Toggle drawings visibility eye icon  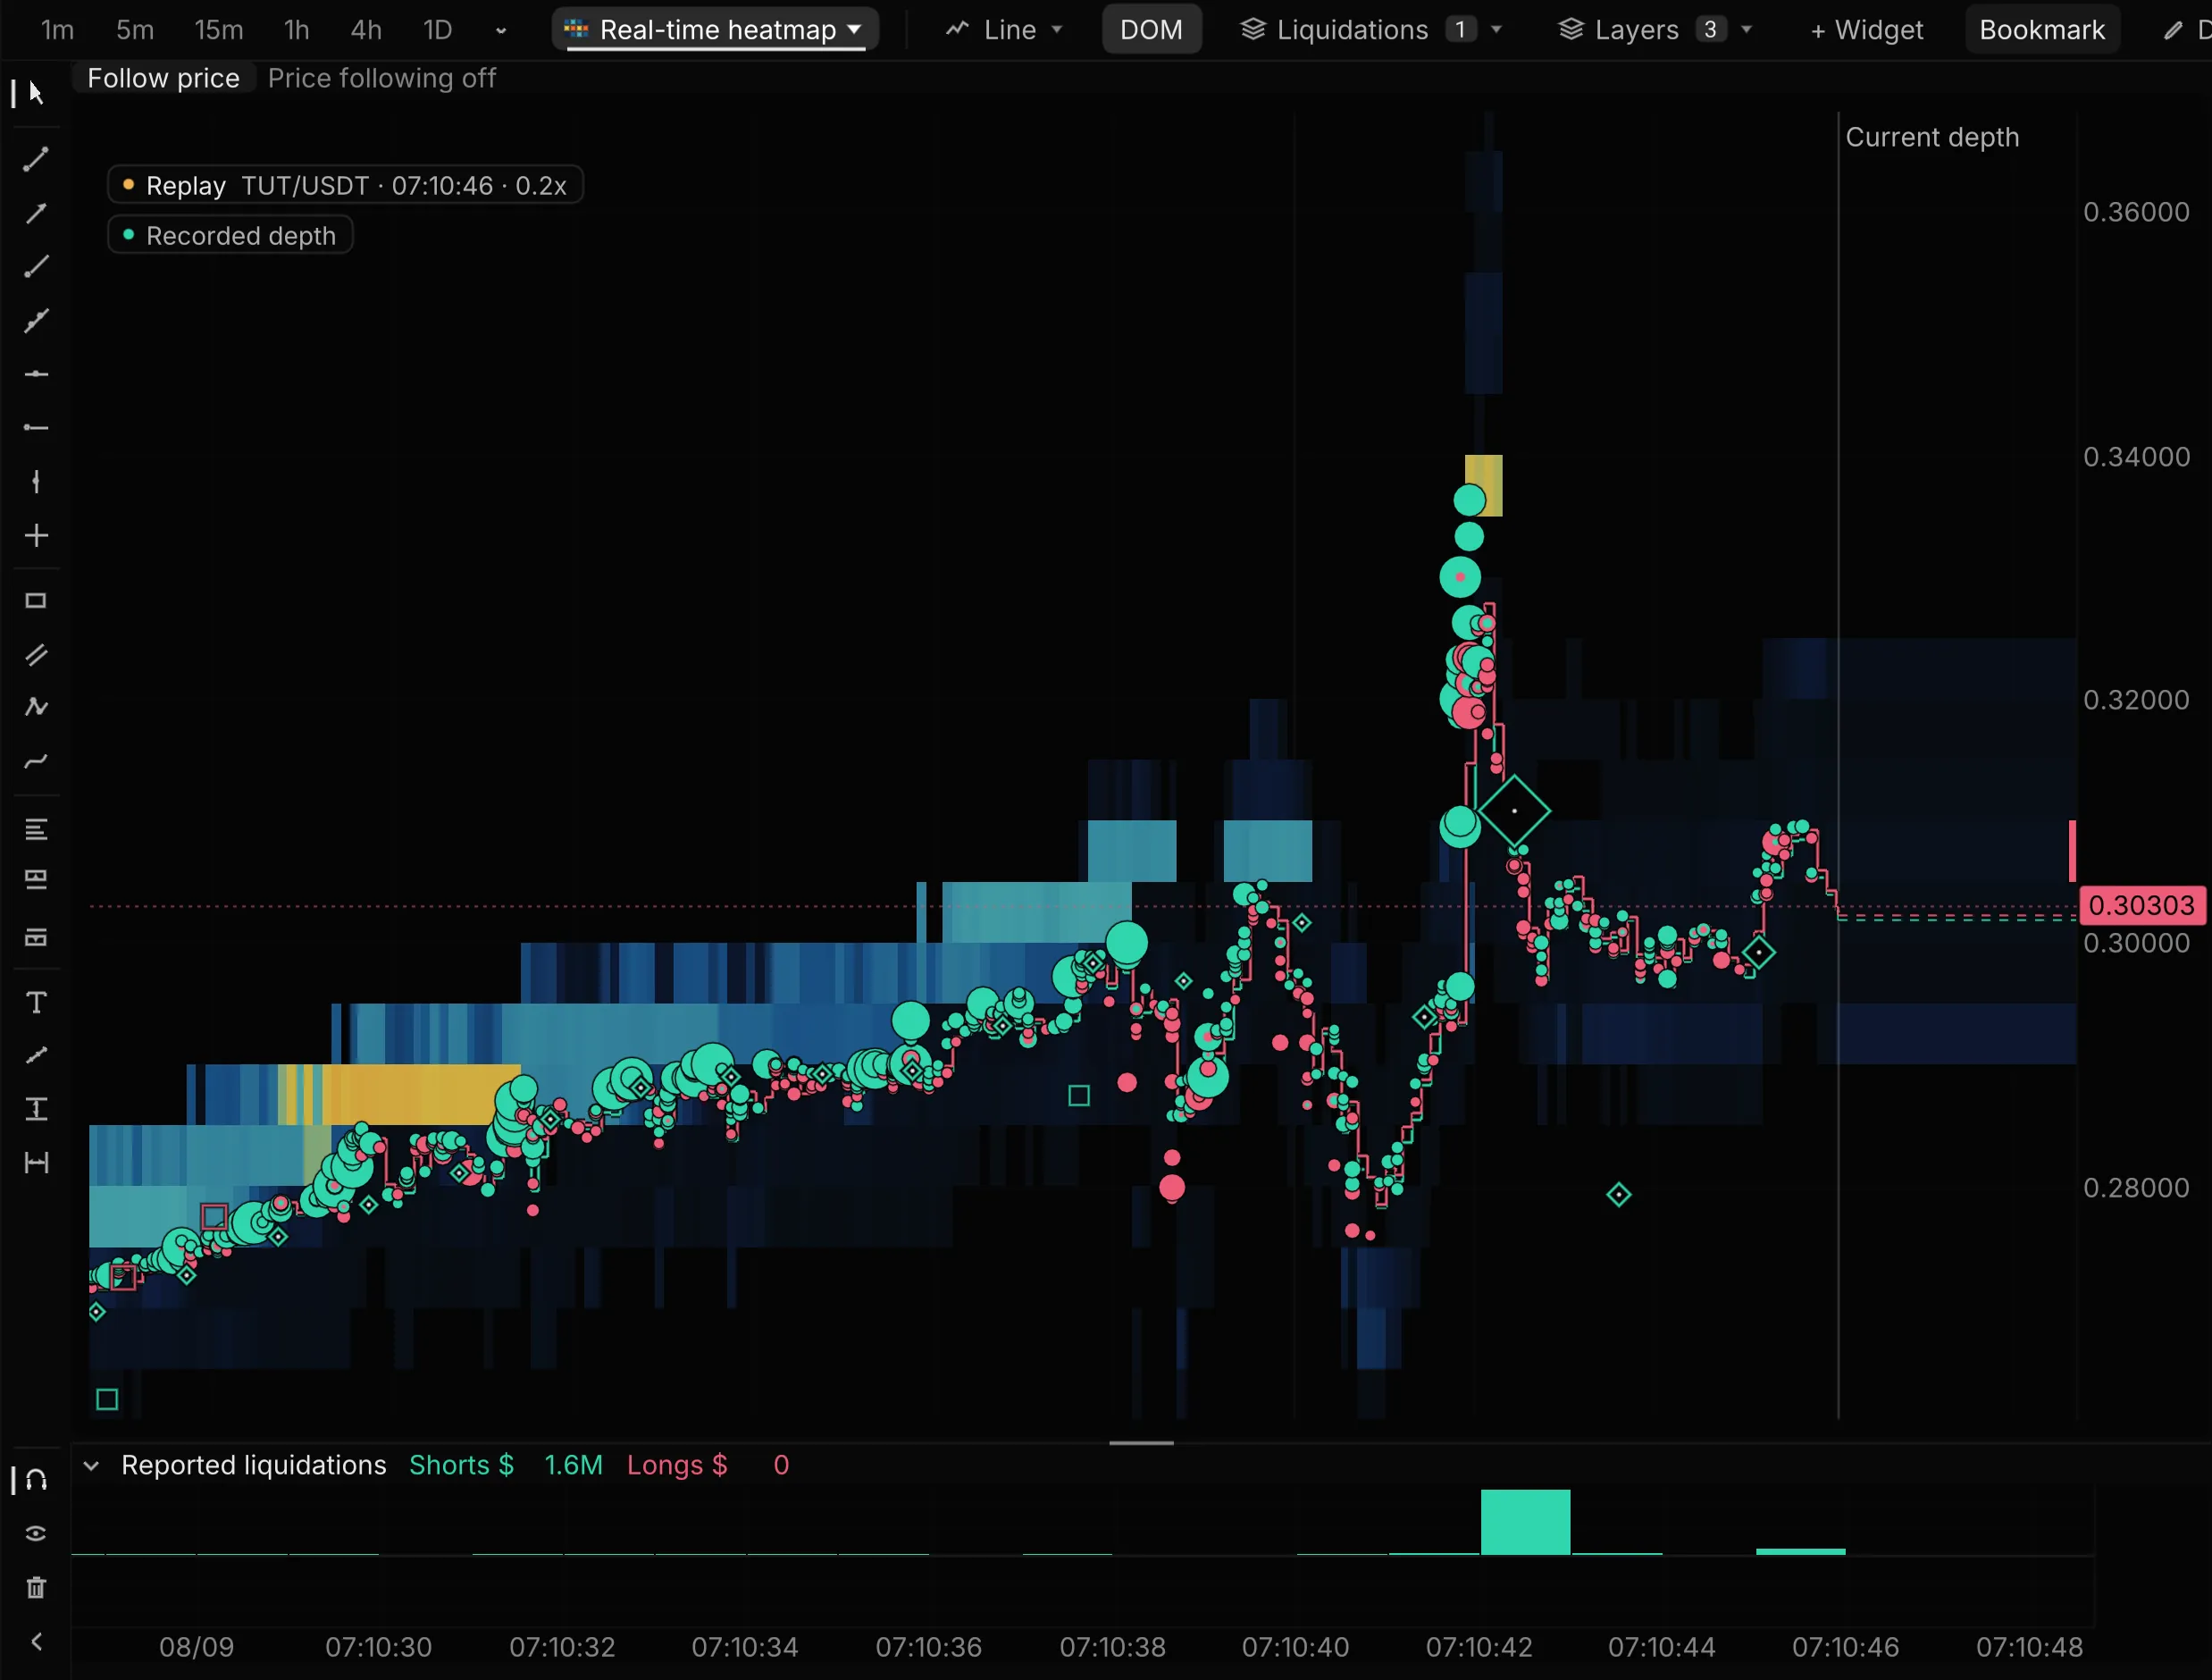point(36,1533)
